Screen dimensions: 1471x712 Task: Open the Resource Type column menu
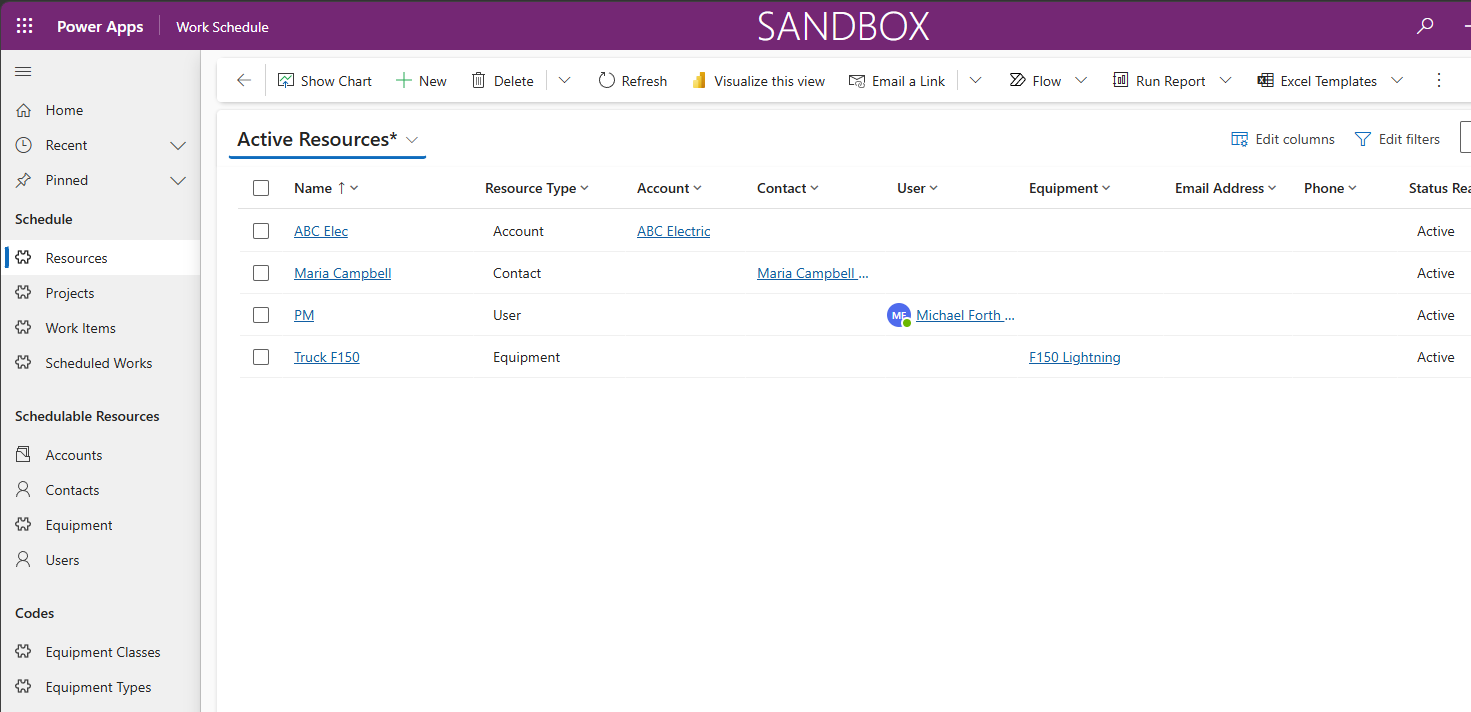pyautogui.click(x=537, y=188)
